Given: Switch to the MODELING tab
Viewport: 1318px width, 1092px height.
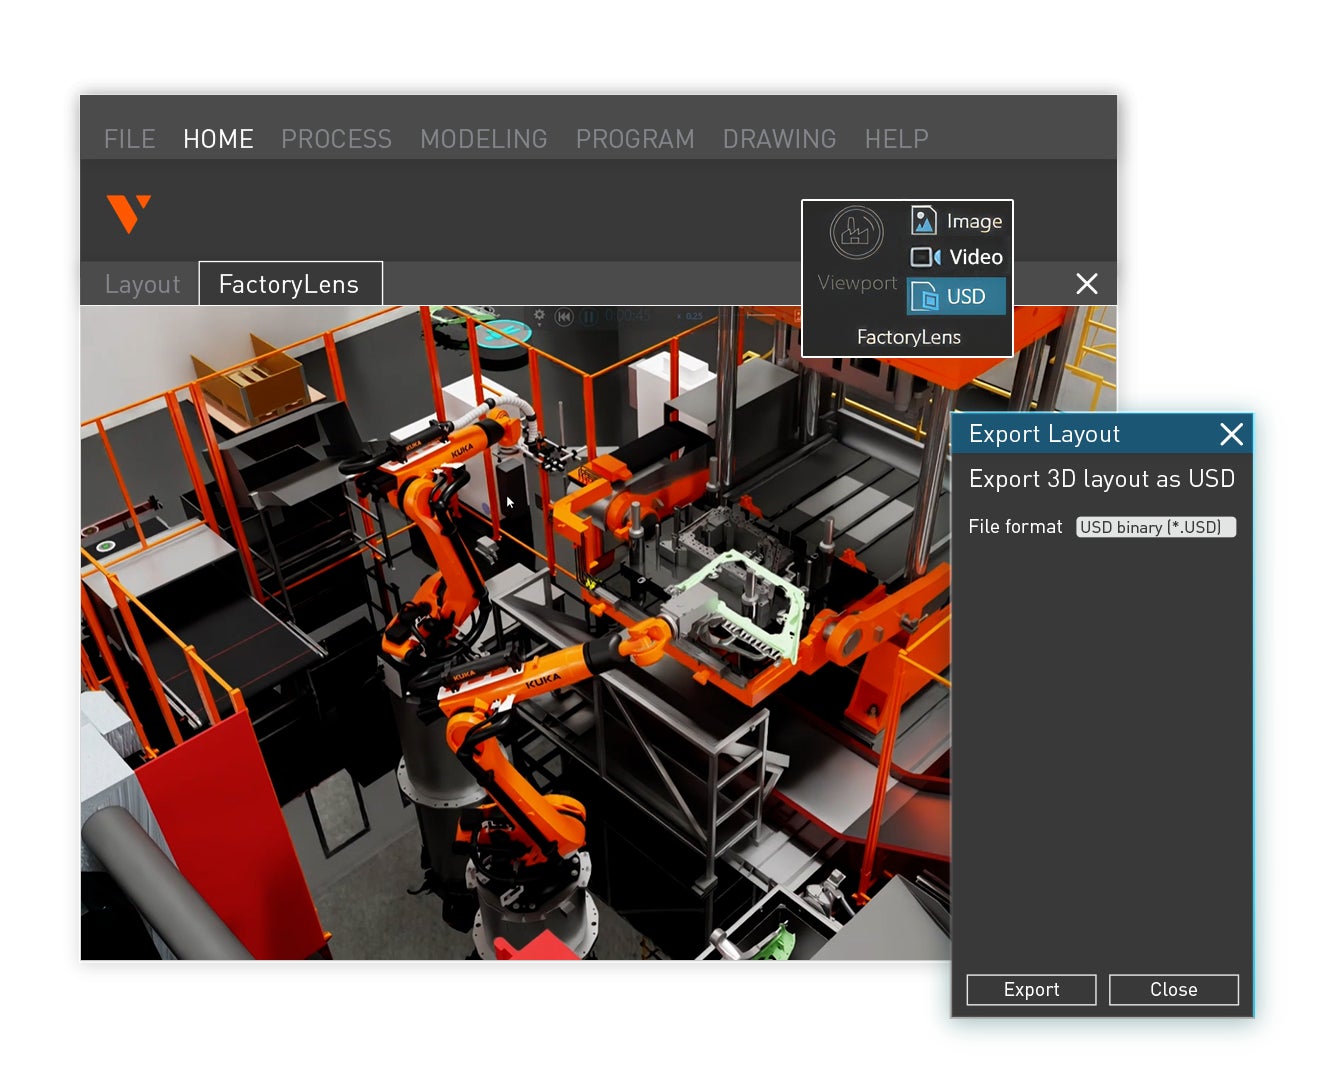Looking at the screenshot, I should pyautogui.click(x=484, y=139).
